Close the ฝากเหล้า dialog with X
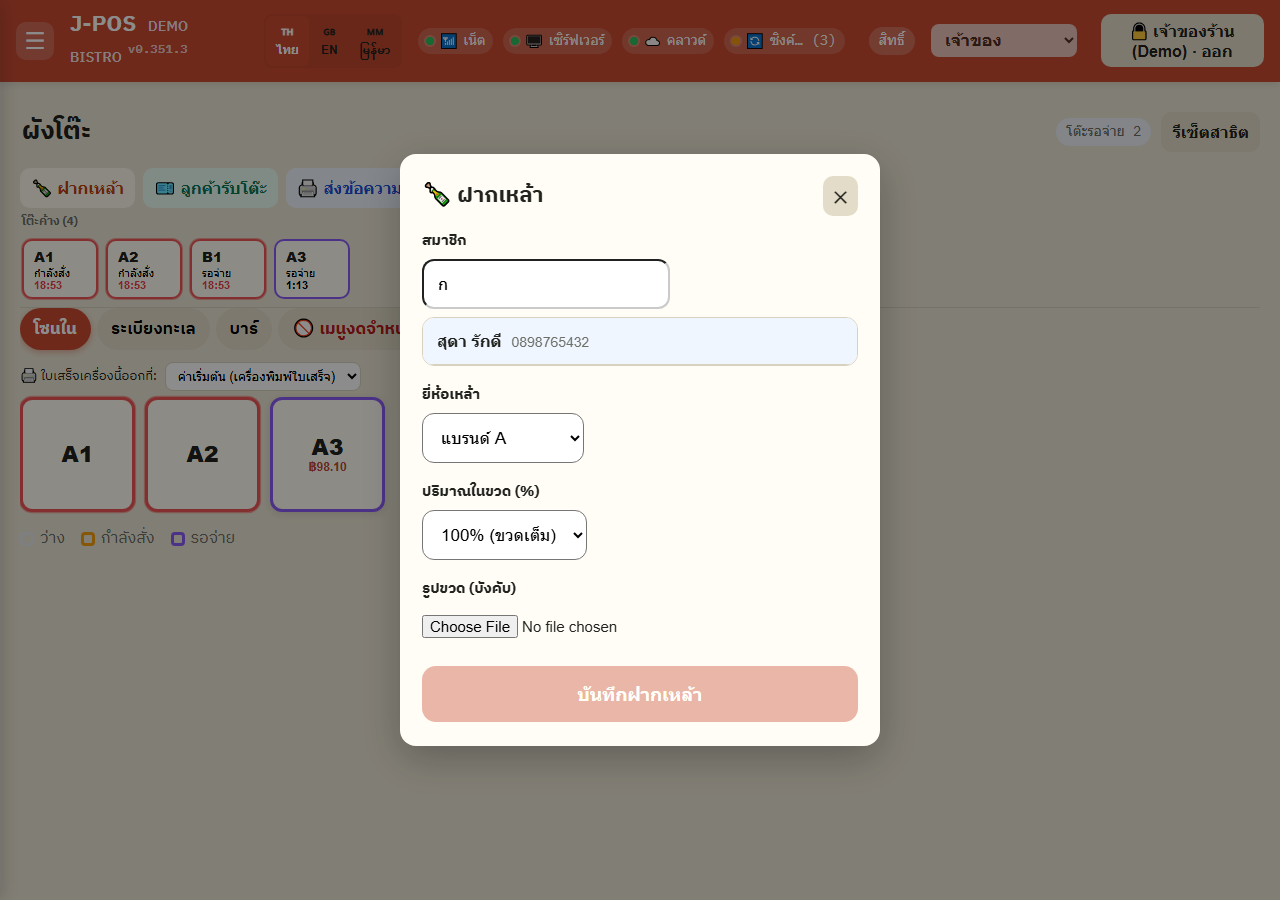Image resolution: width=1280 pixels, height=900 pixels. 840,196
